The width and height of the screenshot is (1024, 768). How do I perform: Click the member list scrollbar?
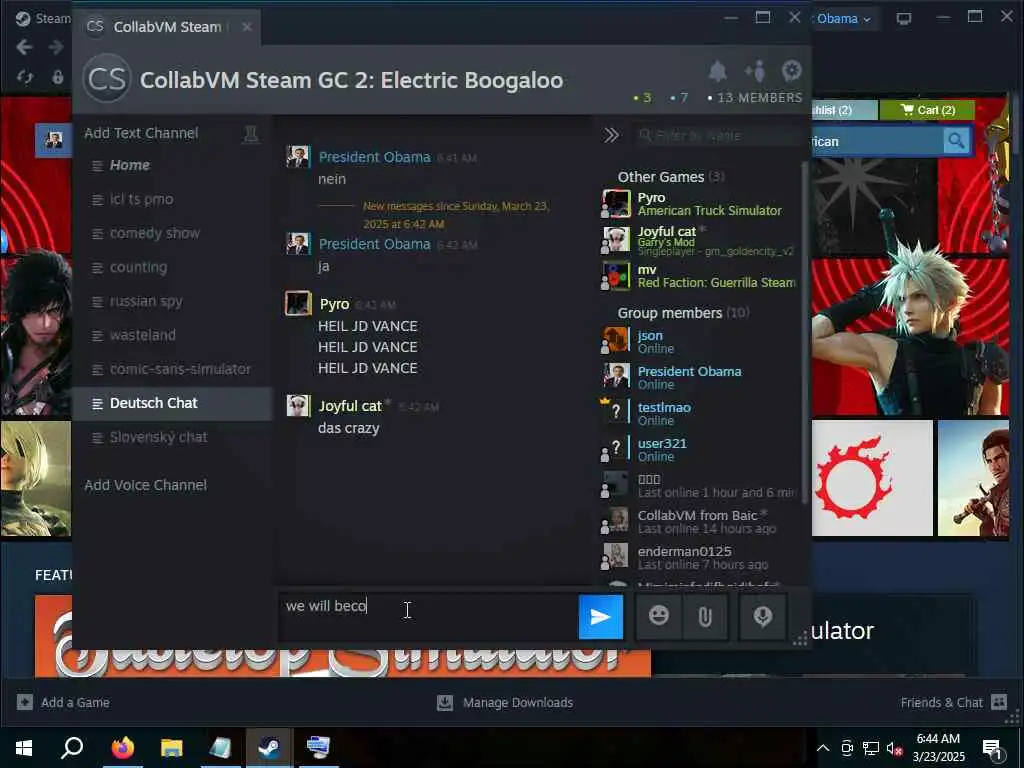(804, 333)
